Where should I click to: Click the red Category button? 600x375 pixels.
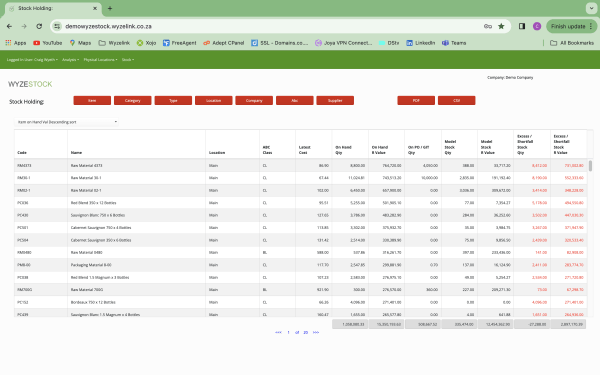pos(133,101)
